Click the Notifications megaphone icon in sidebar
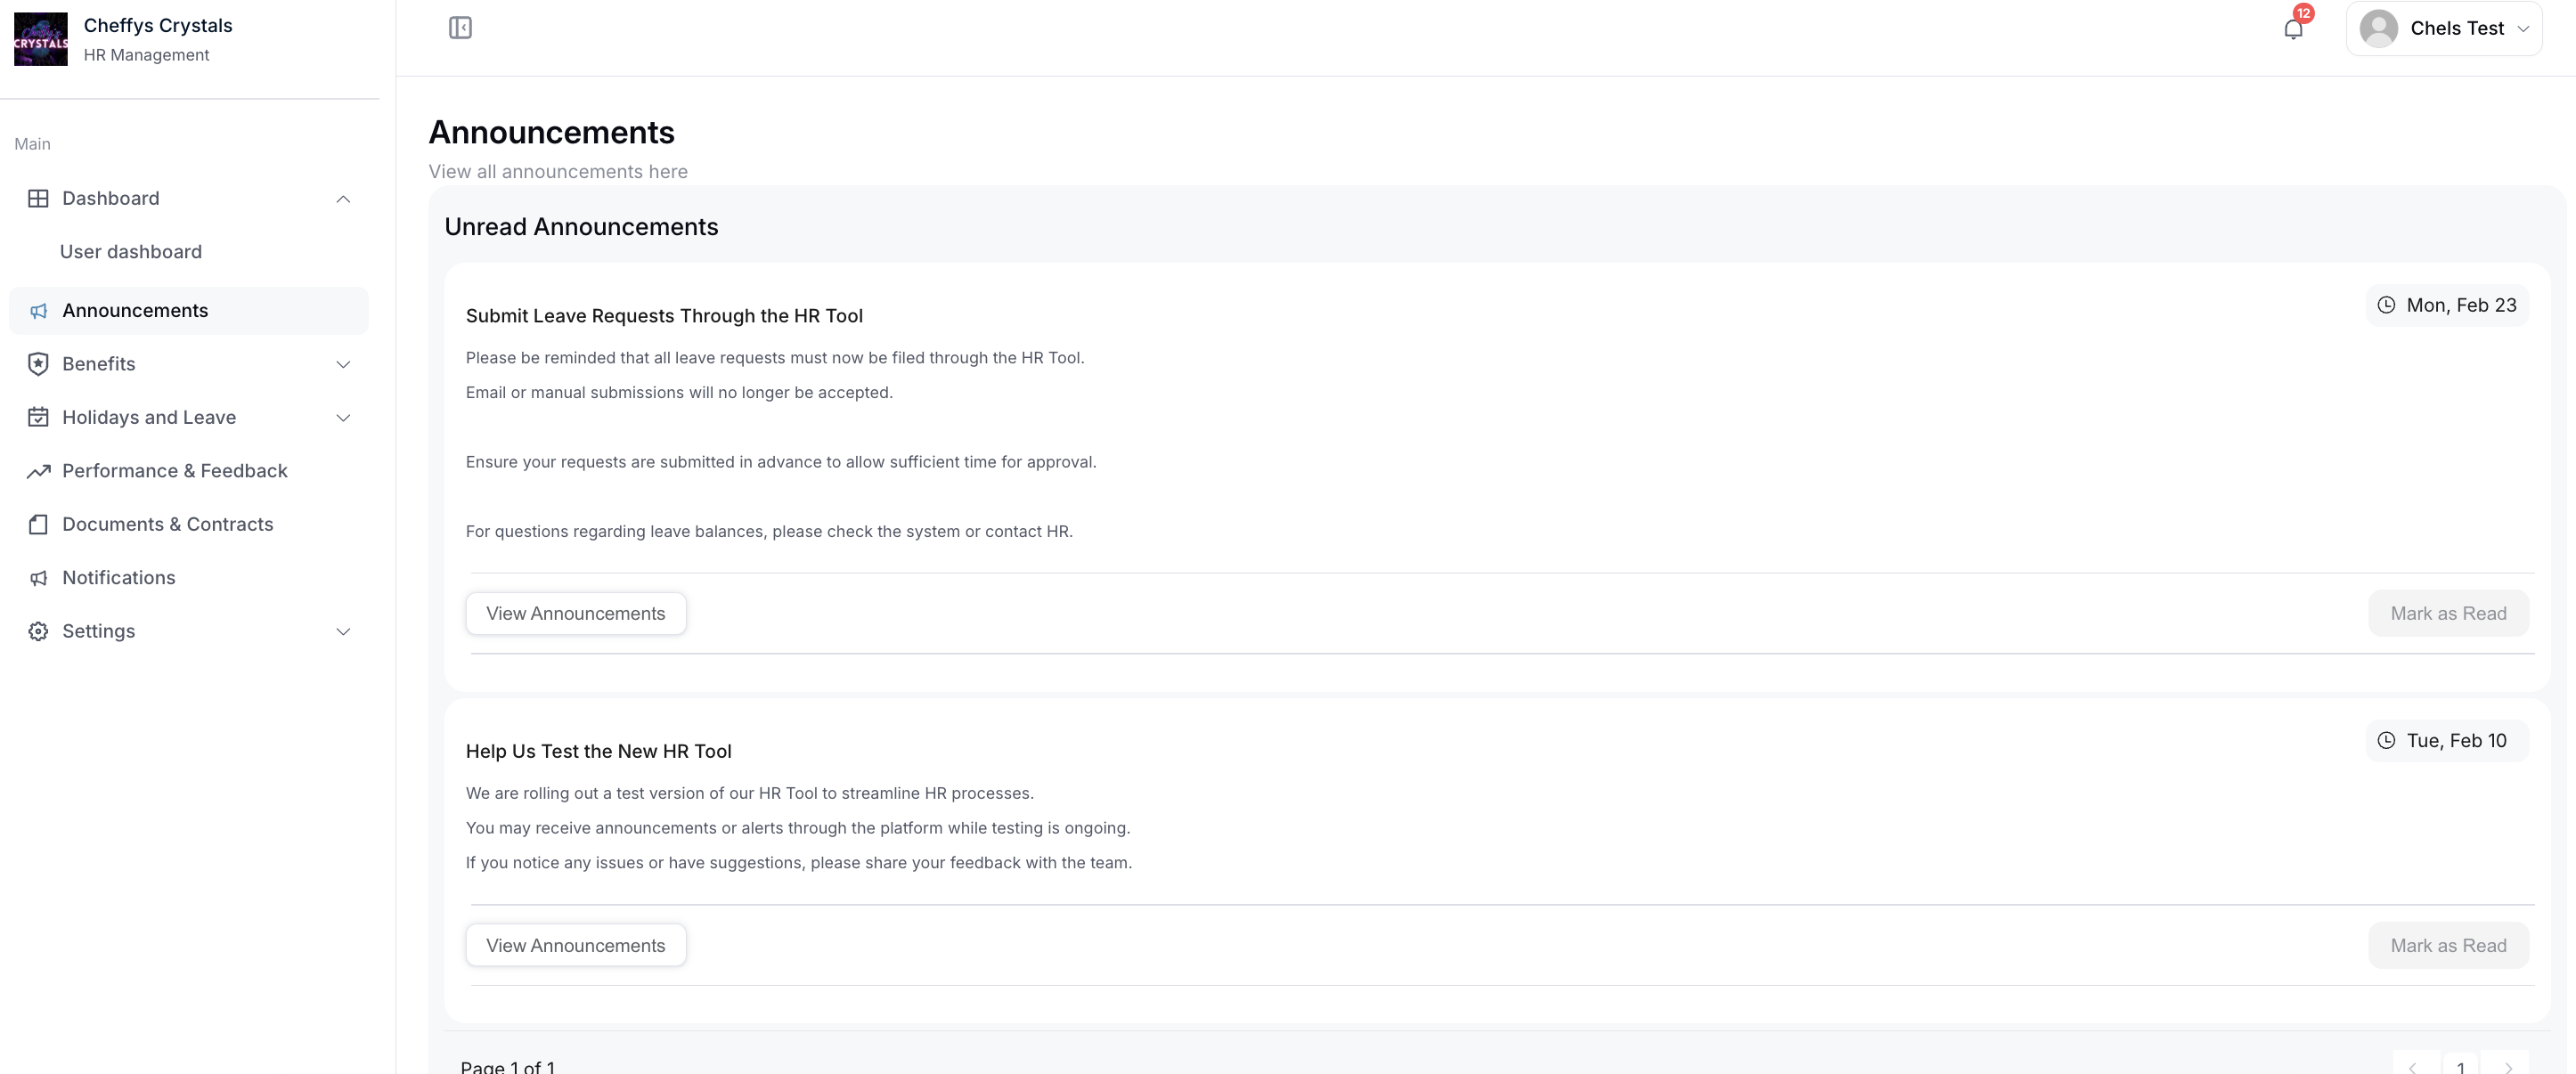Viewport: 2576px width, 1074px height. 38,578
